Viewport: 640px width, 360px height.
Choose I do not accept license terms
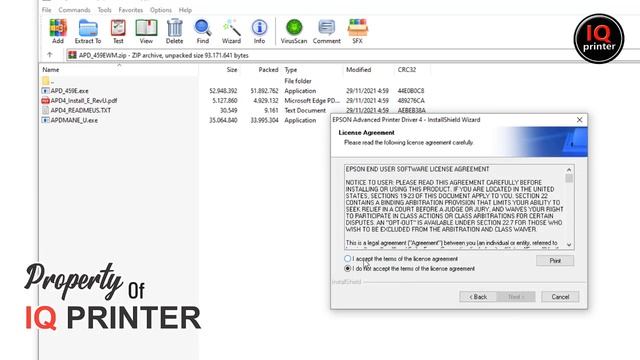(347, 269)
